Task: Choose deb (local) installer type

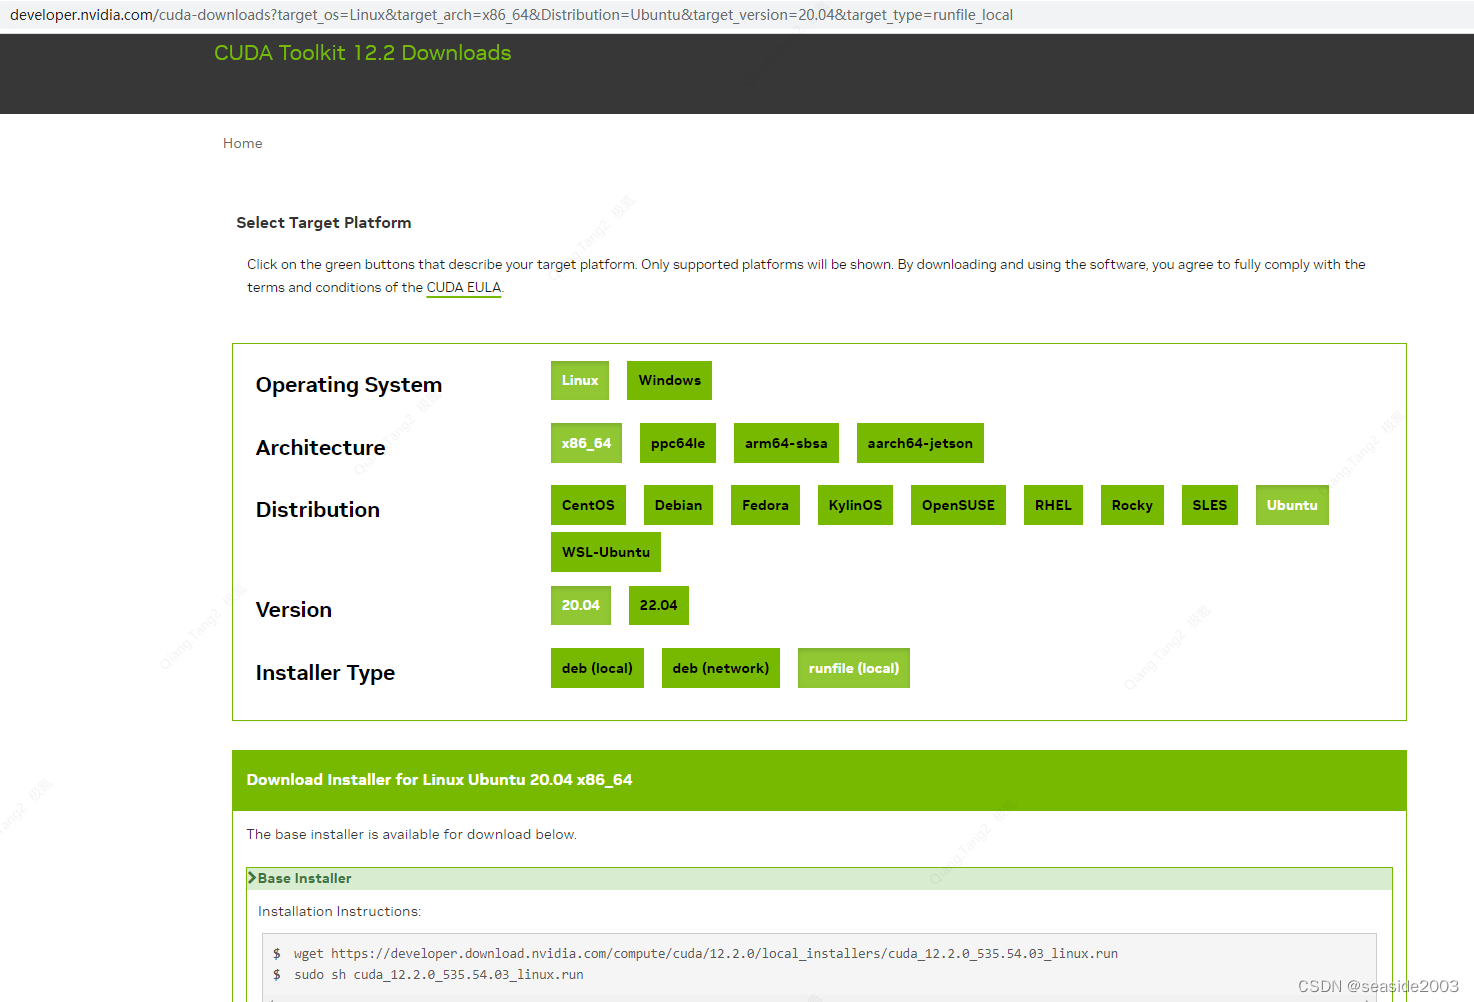Action: [x=597, y=668]
